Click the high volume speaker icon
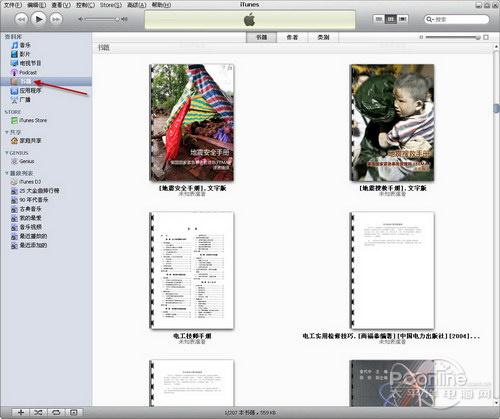 click(124, 19)
